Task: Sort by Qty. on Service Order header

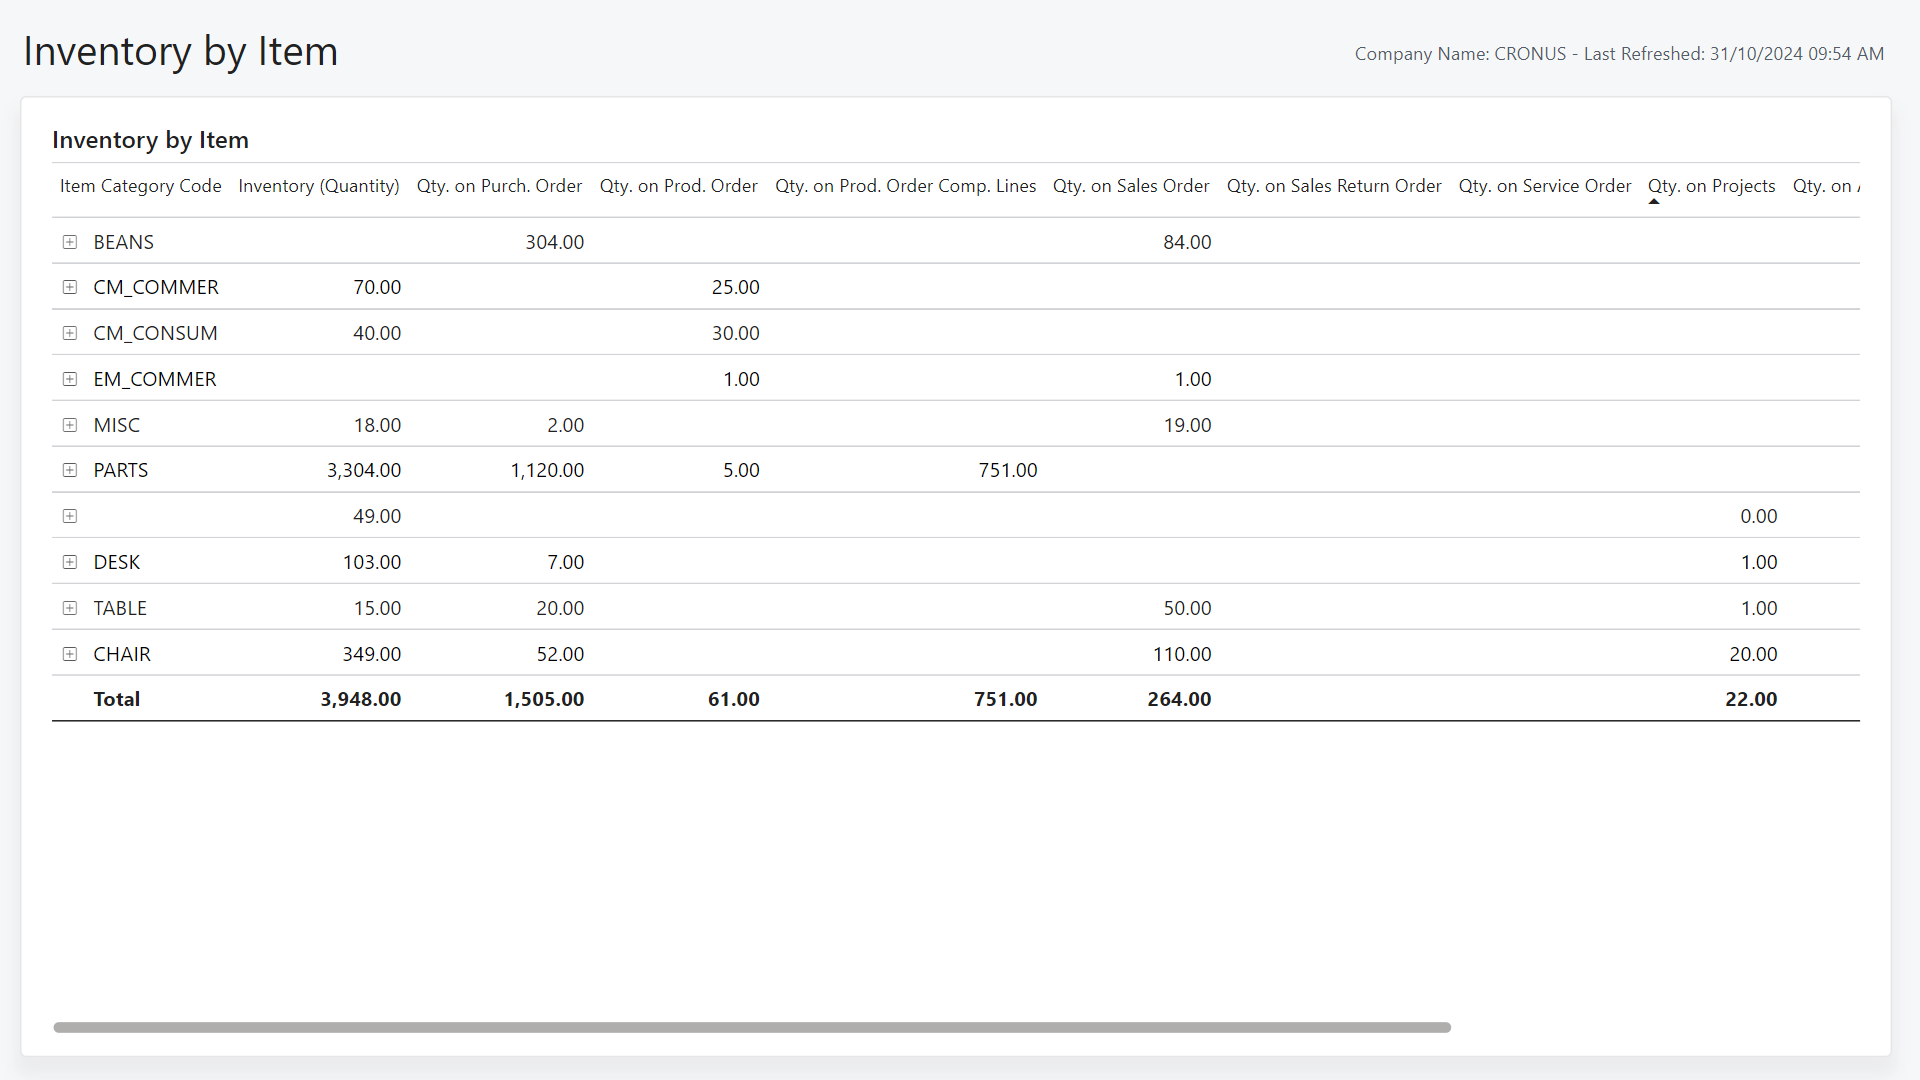Action: tap(1544, 186)
